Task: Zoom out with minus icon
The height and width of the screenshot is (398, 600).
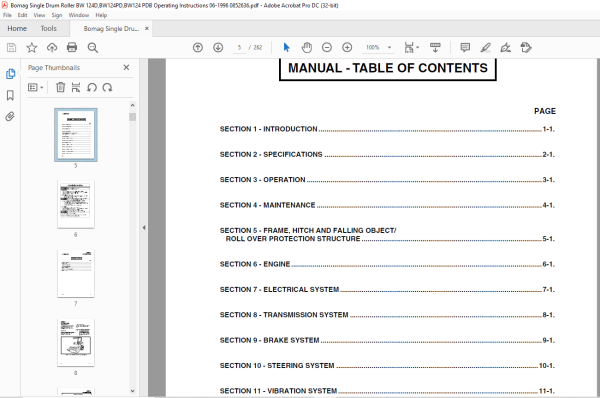Action: click(x=327, y=47)
